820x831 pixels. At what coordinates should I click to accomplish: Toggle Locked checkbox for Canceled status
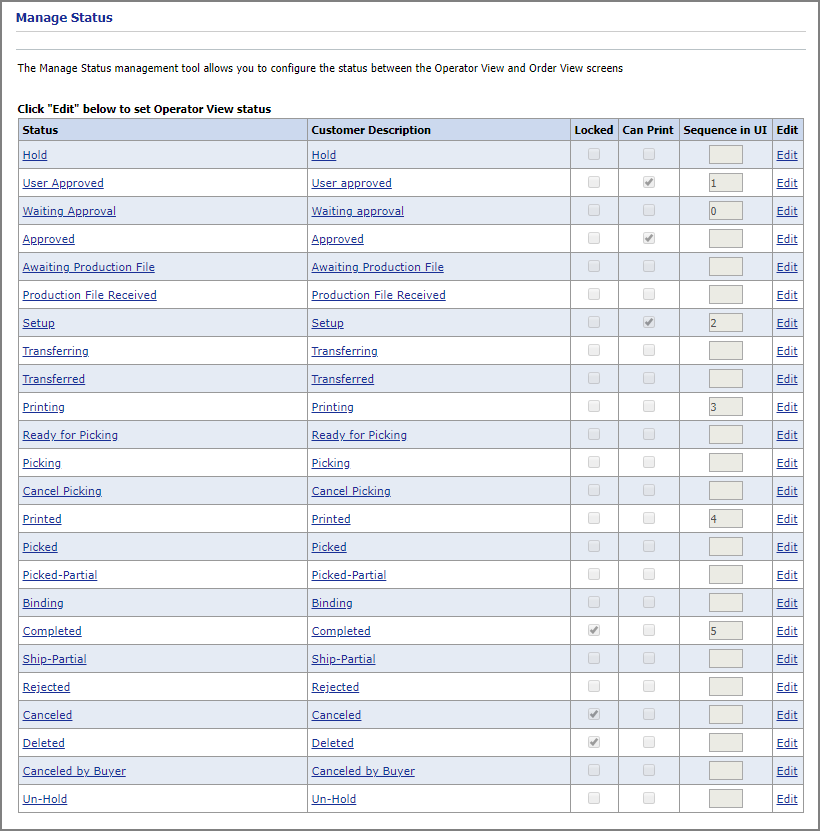pos(594,714)
